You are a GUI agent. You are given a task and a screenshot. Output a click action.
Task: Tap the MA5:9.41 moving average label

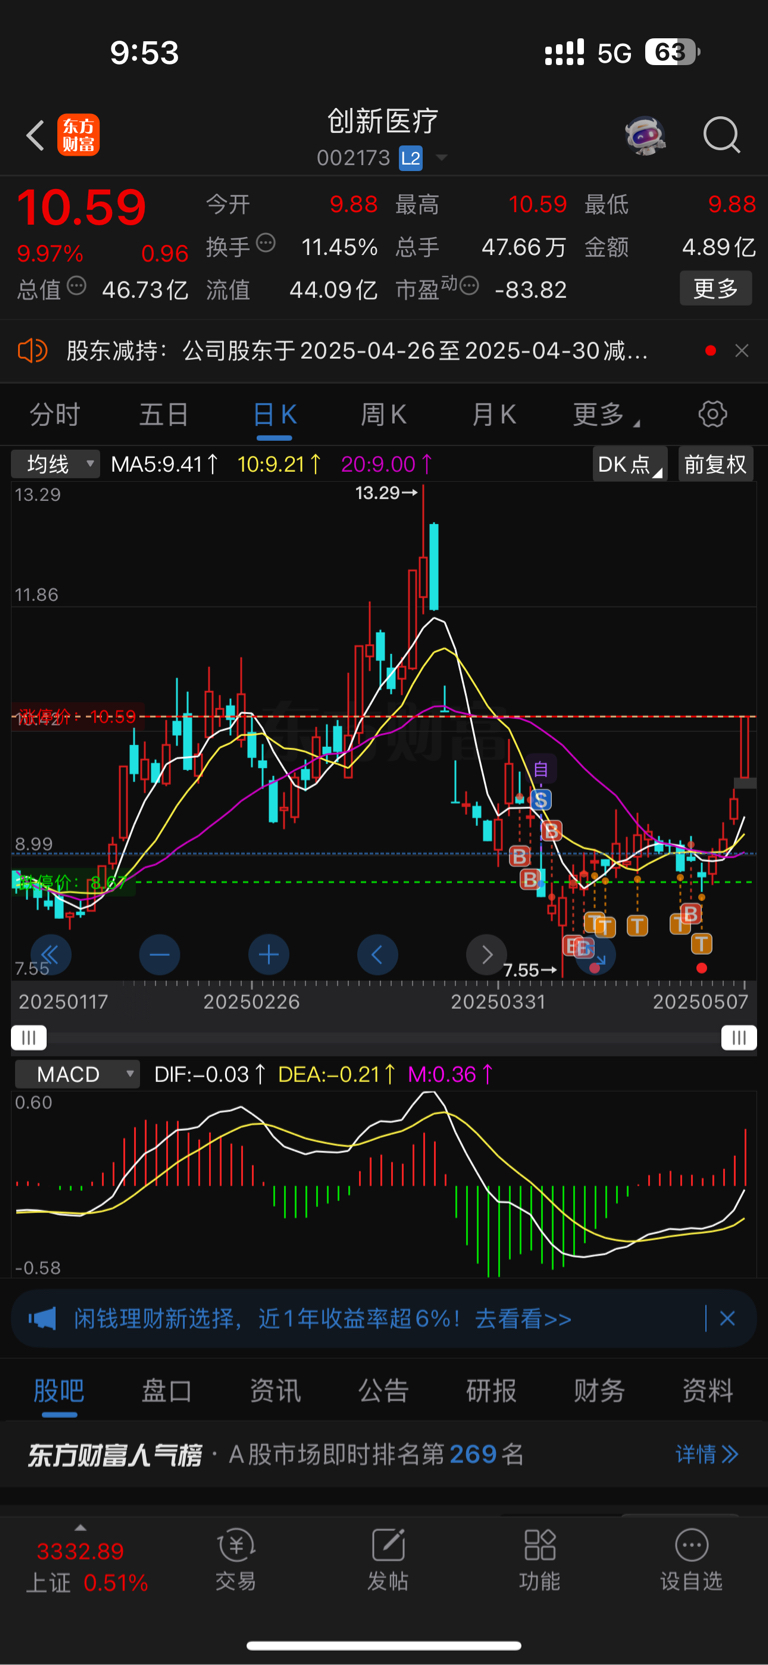tap(166, 464)
